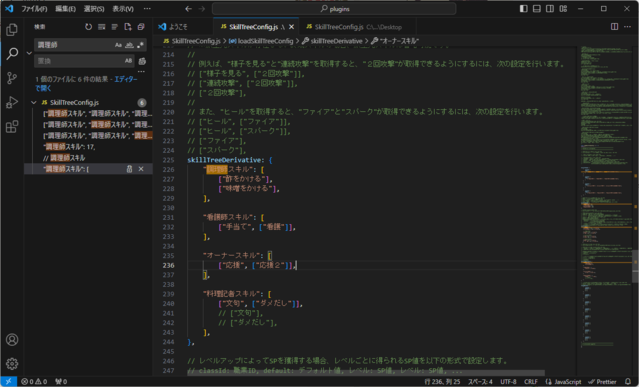The image size is (639, 387).
Task: Collapse all search results
Action: point(141,27)
